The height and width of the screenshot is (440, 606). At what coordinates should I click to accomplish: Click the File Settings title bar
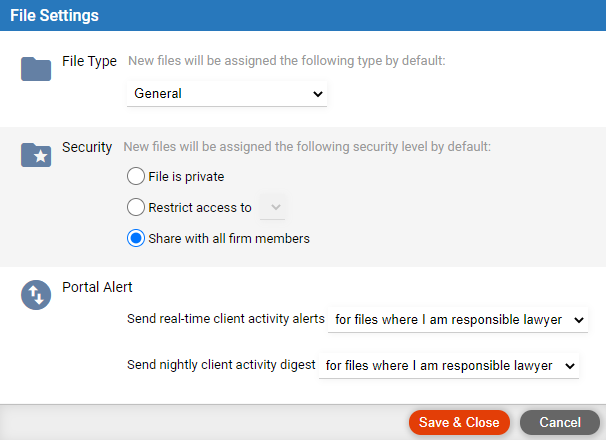tap(303, 15)
